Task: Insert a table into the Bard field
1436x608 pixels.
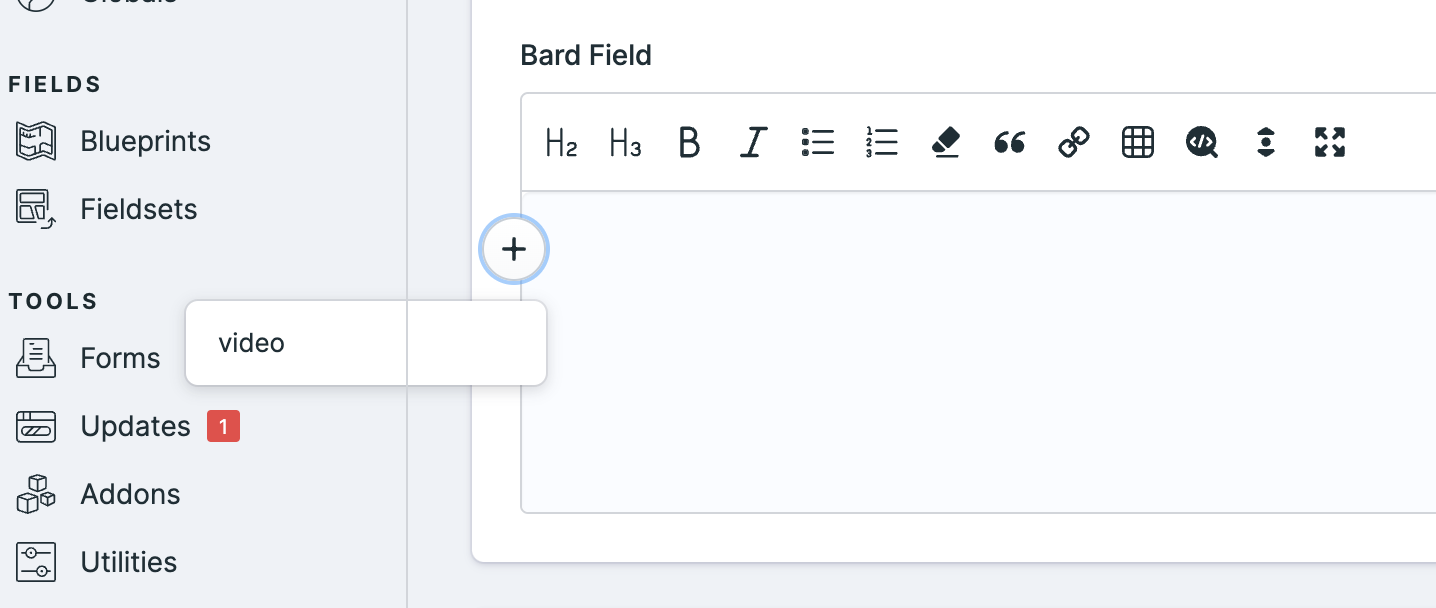Action: pyautogui.click(x=1137, y=143)
